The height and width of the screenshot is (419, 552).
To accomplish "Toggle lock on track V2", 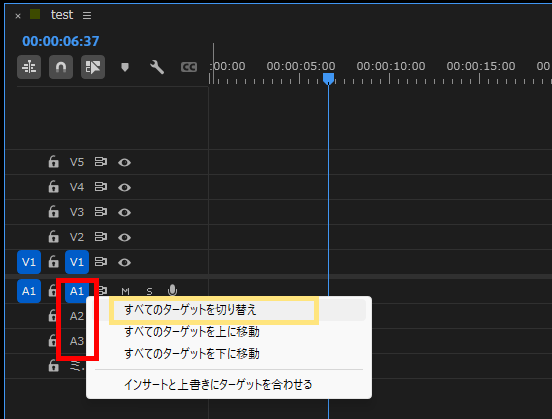I will click(54, 237).
